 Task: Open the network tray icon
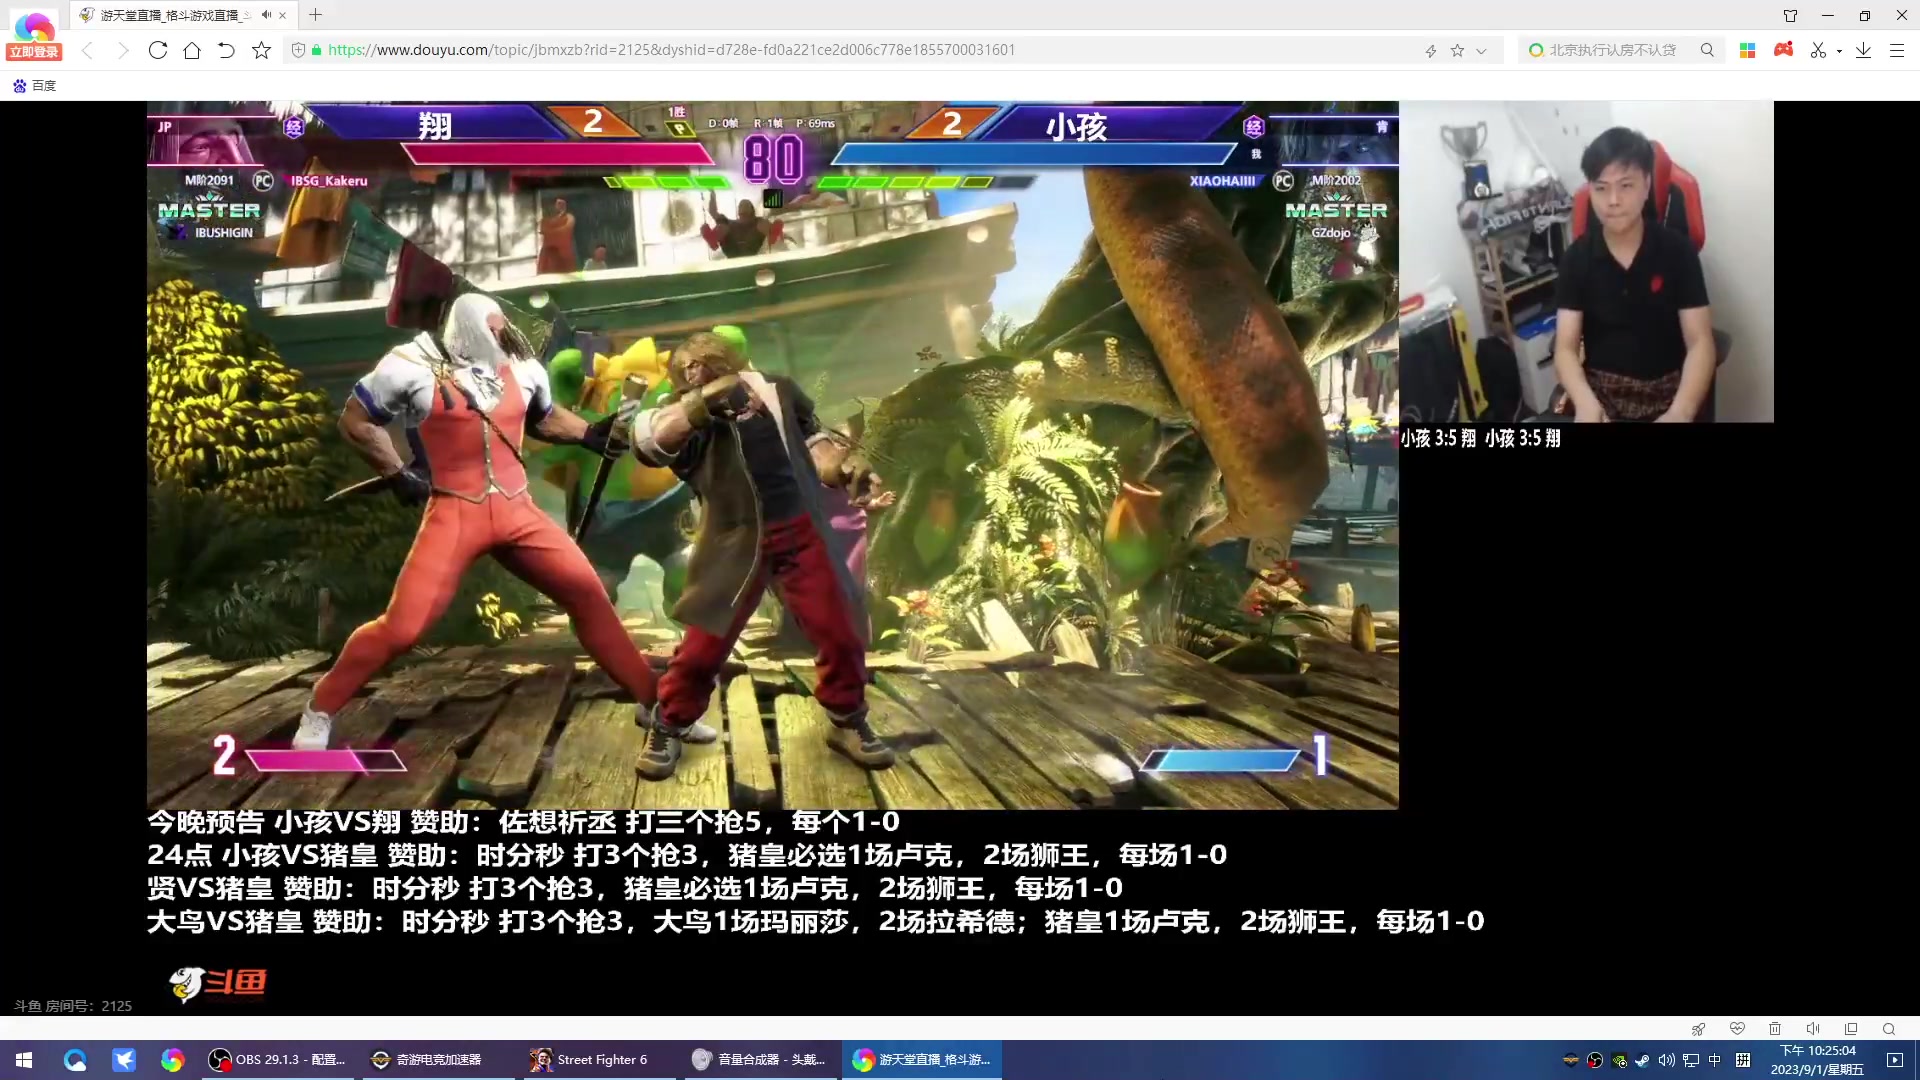tap(1691, 1060)
